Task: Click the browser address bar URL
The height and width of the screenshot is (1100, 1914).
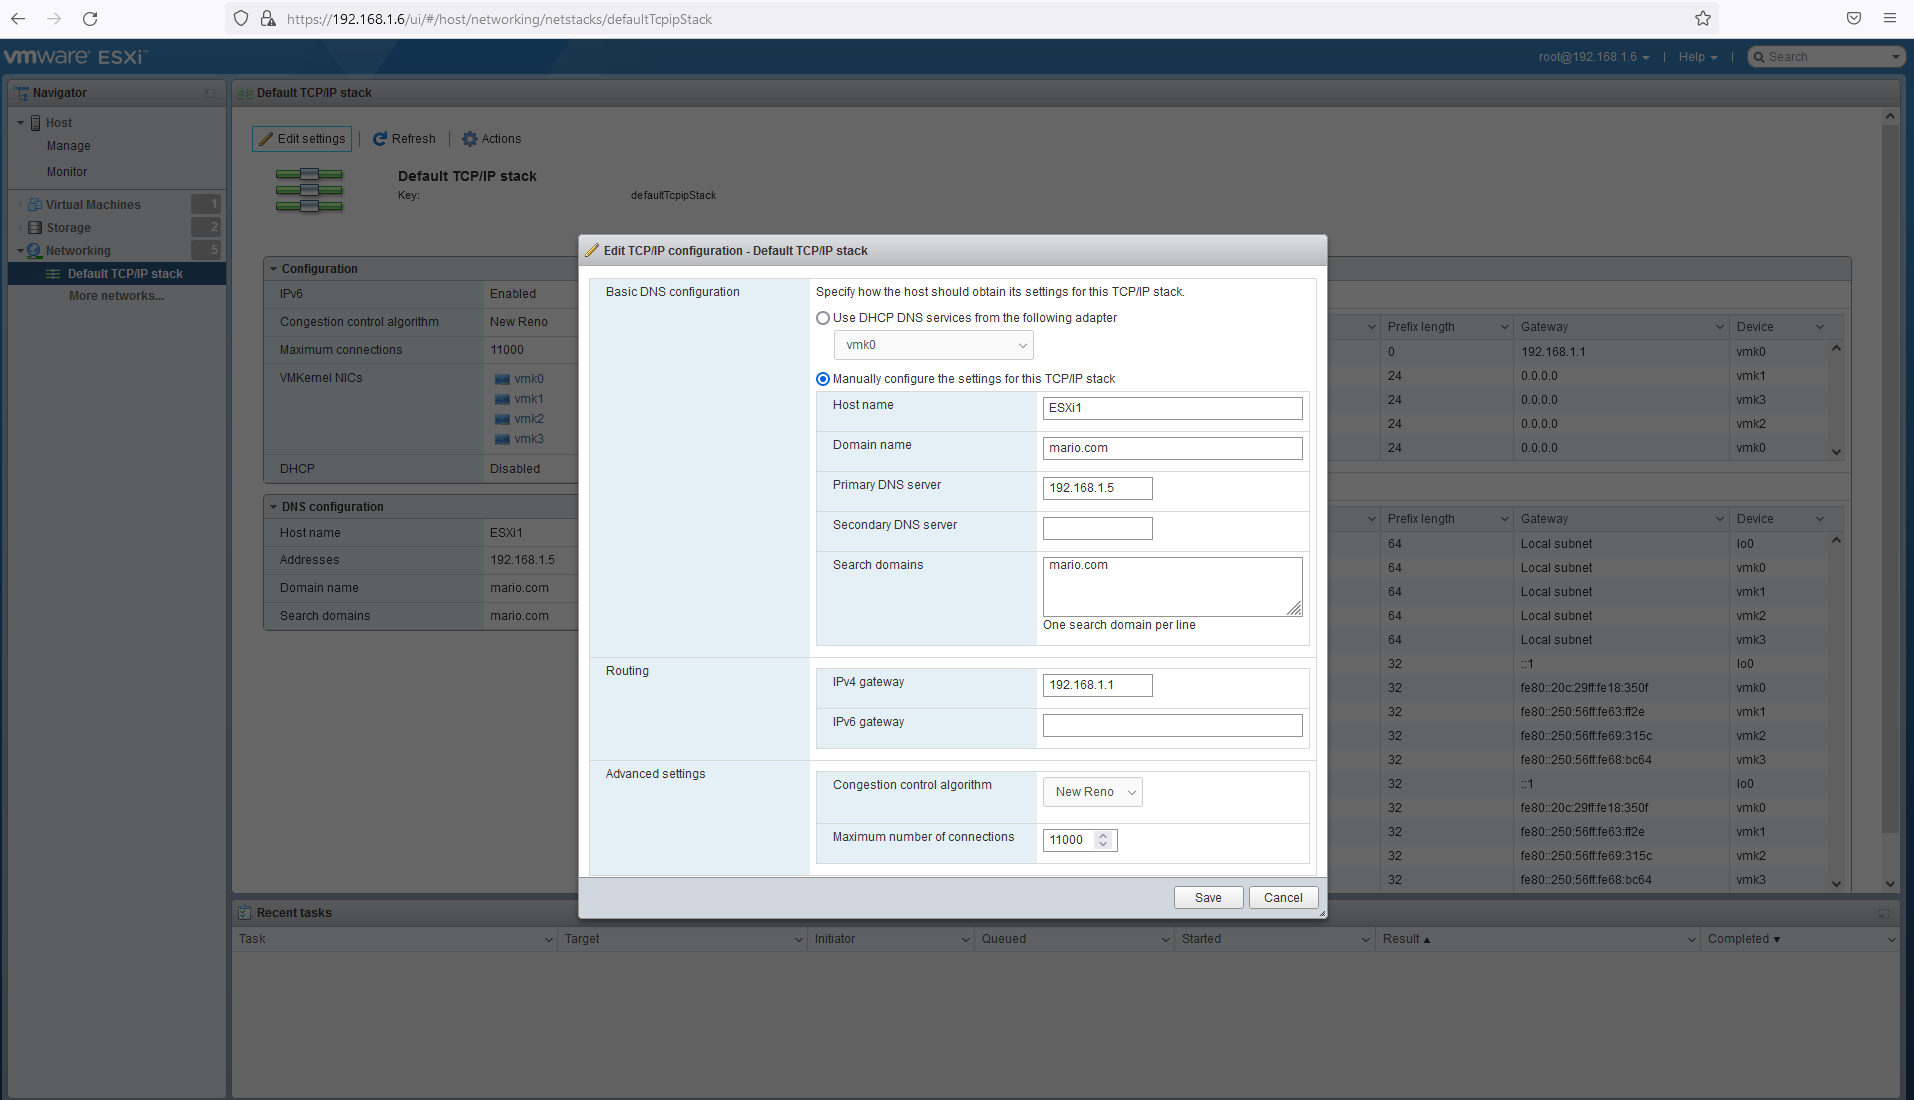Action: 499,19
